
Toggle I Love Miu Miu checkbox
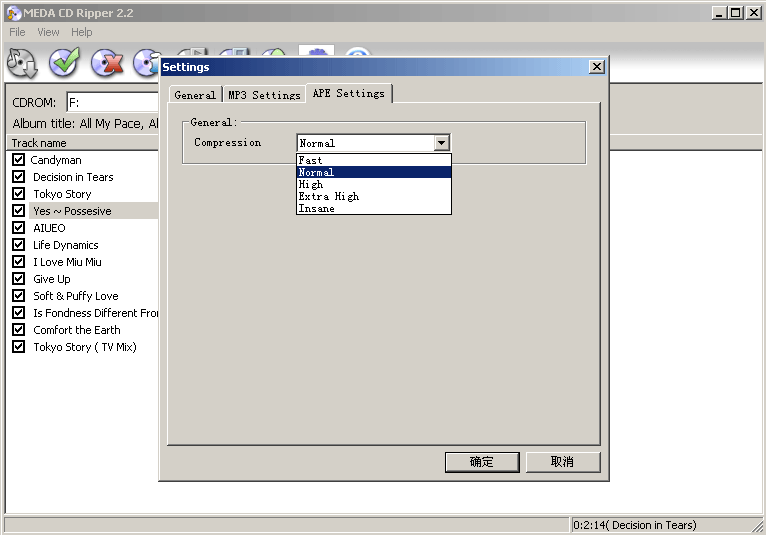(19, 261)
